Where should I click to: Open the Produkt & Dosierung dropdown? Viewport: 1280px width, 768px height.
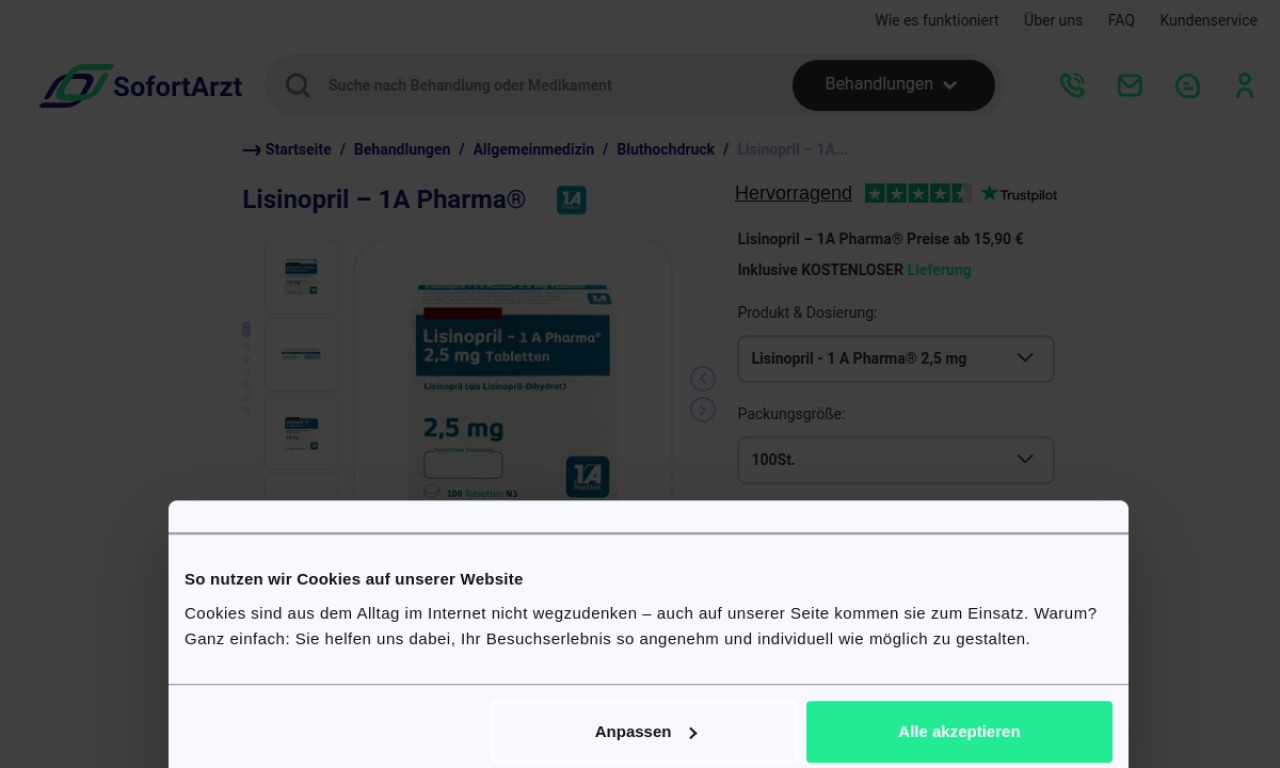[896, 359]
